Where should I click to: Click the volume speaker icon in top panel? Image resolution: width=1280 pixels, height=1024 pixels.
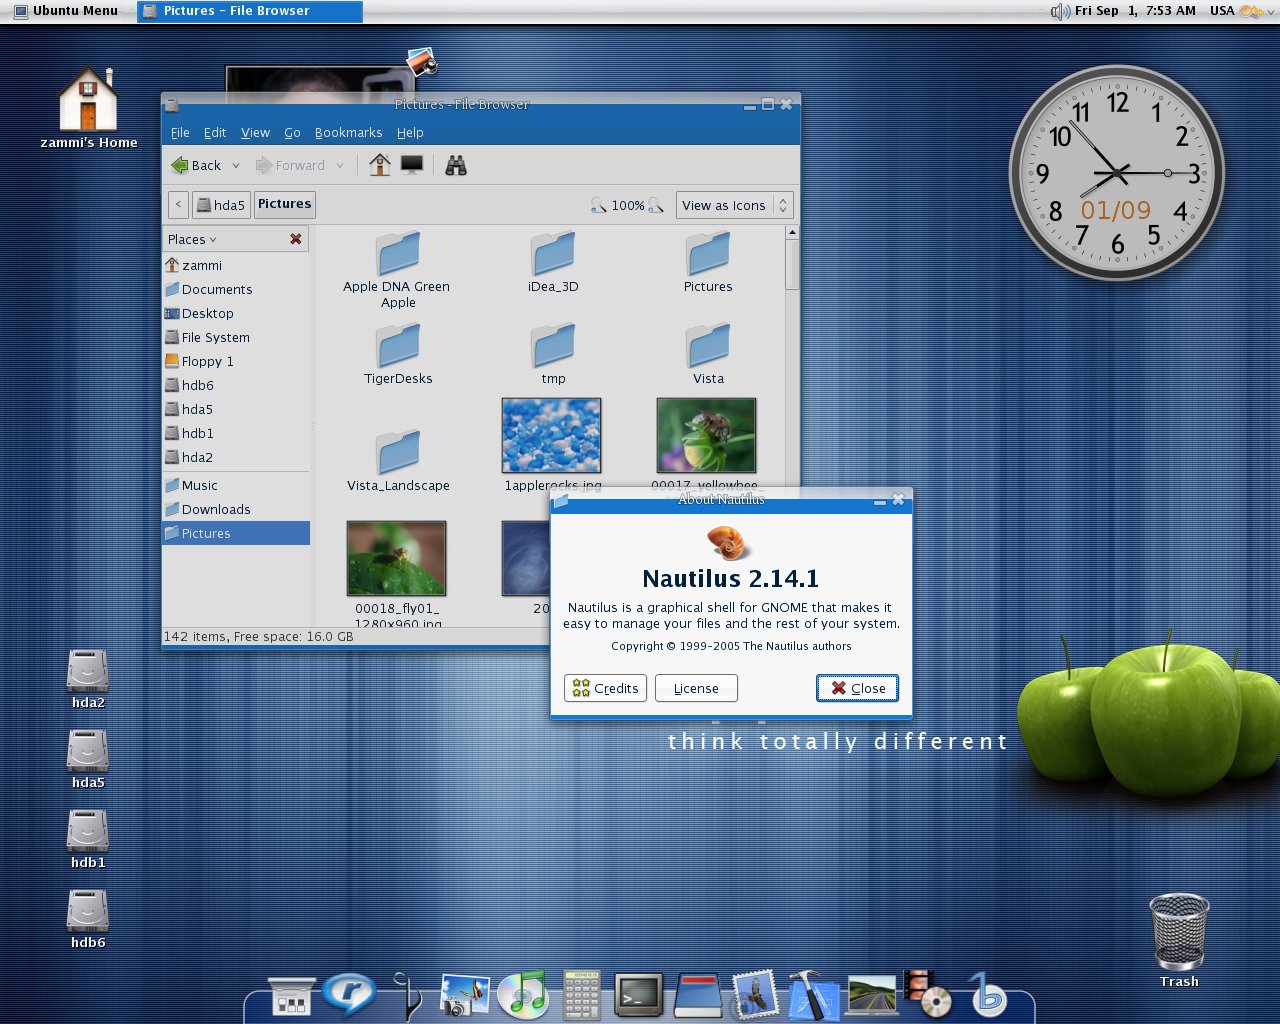pyautogui.click(x=1060, y=11)
